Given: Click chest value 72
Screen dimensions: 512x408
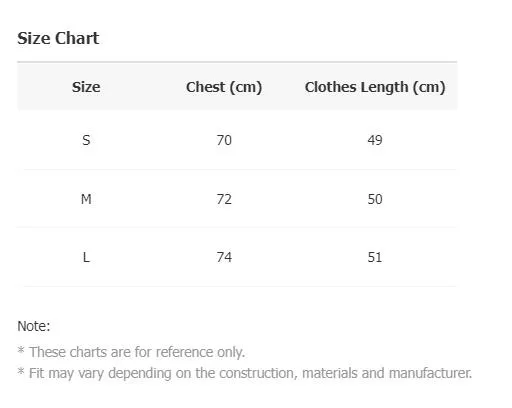Looking at the screenshot, I should coord(224,199).
